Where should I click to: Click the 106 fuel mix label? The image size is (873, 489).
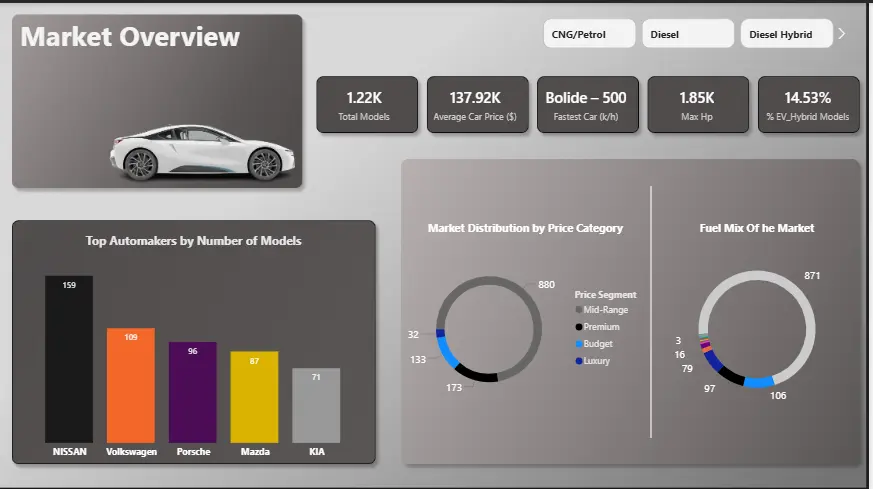pos(778,396)
